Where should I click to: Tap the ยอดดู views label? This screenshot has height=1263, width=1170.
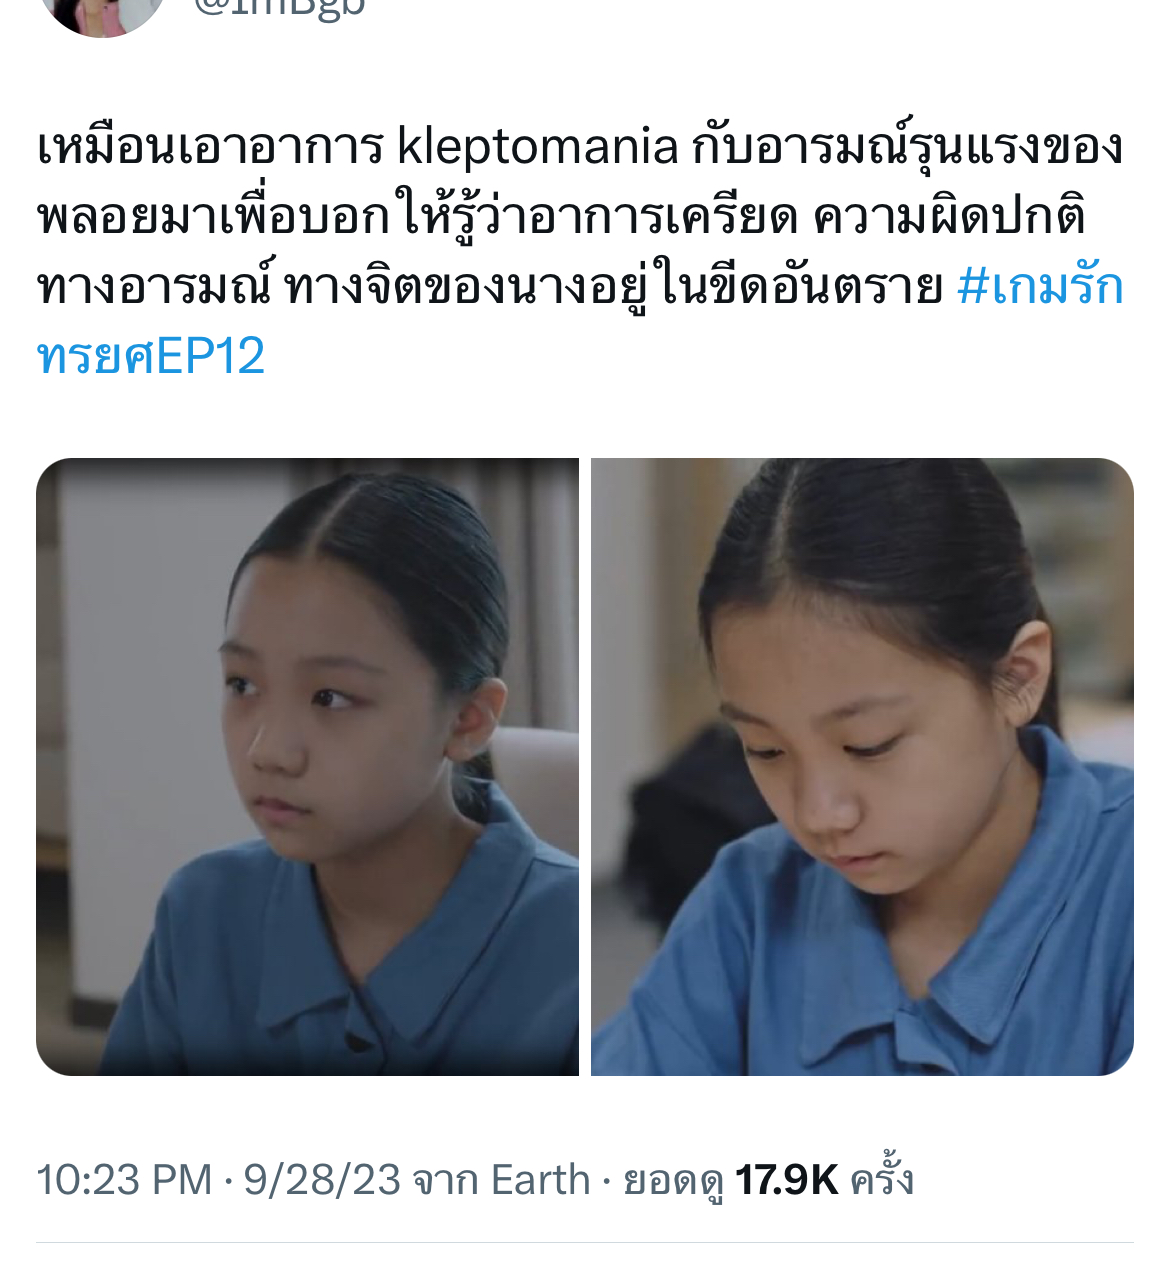[673, 1182]
